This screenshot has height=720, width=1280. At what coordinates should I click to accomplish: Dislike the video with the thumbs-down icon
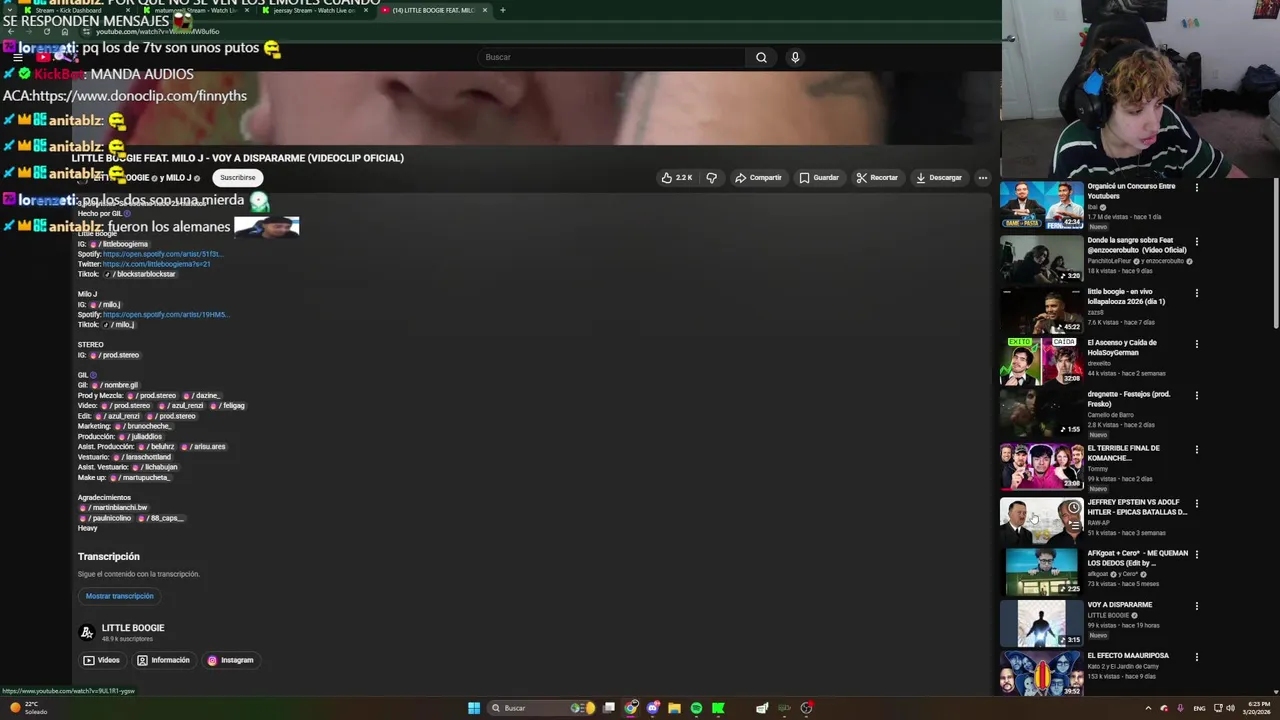pos(711,178)
